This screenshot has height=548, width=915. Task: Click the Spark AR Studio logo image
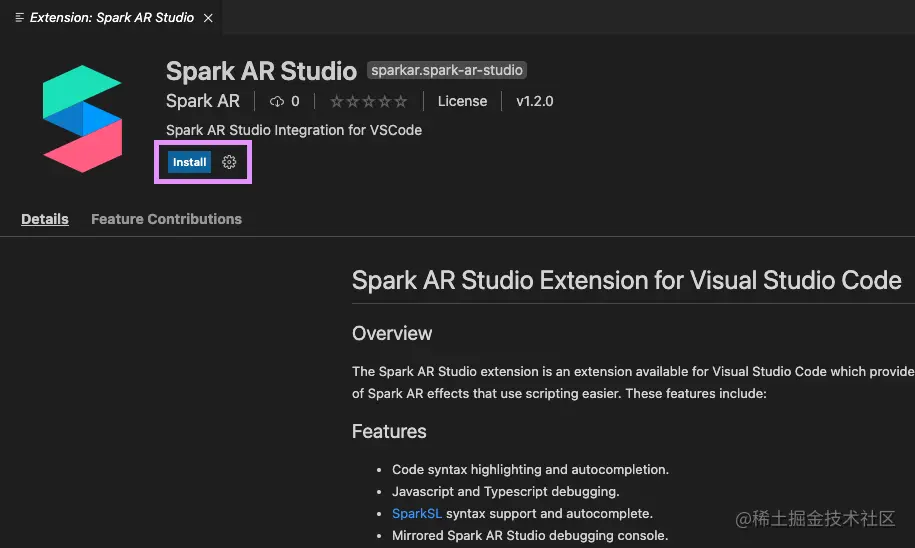pyautogui.click(x=82, y=118)
